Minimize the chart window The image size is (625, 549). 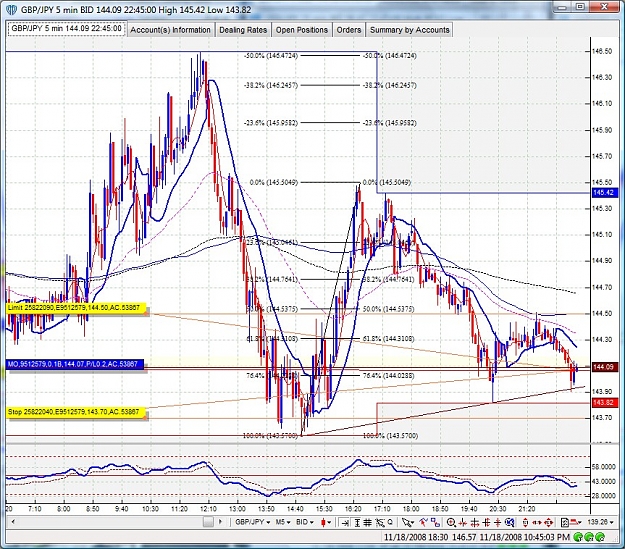(562, 7)
